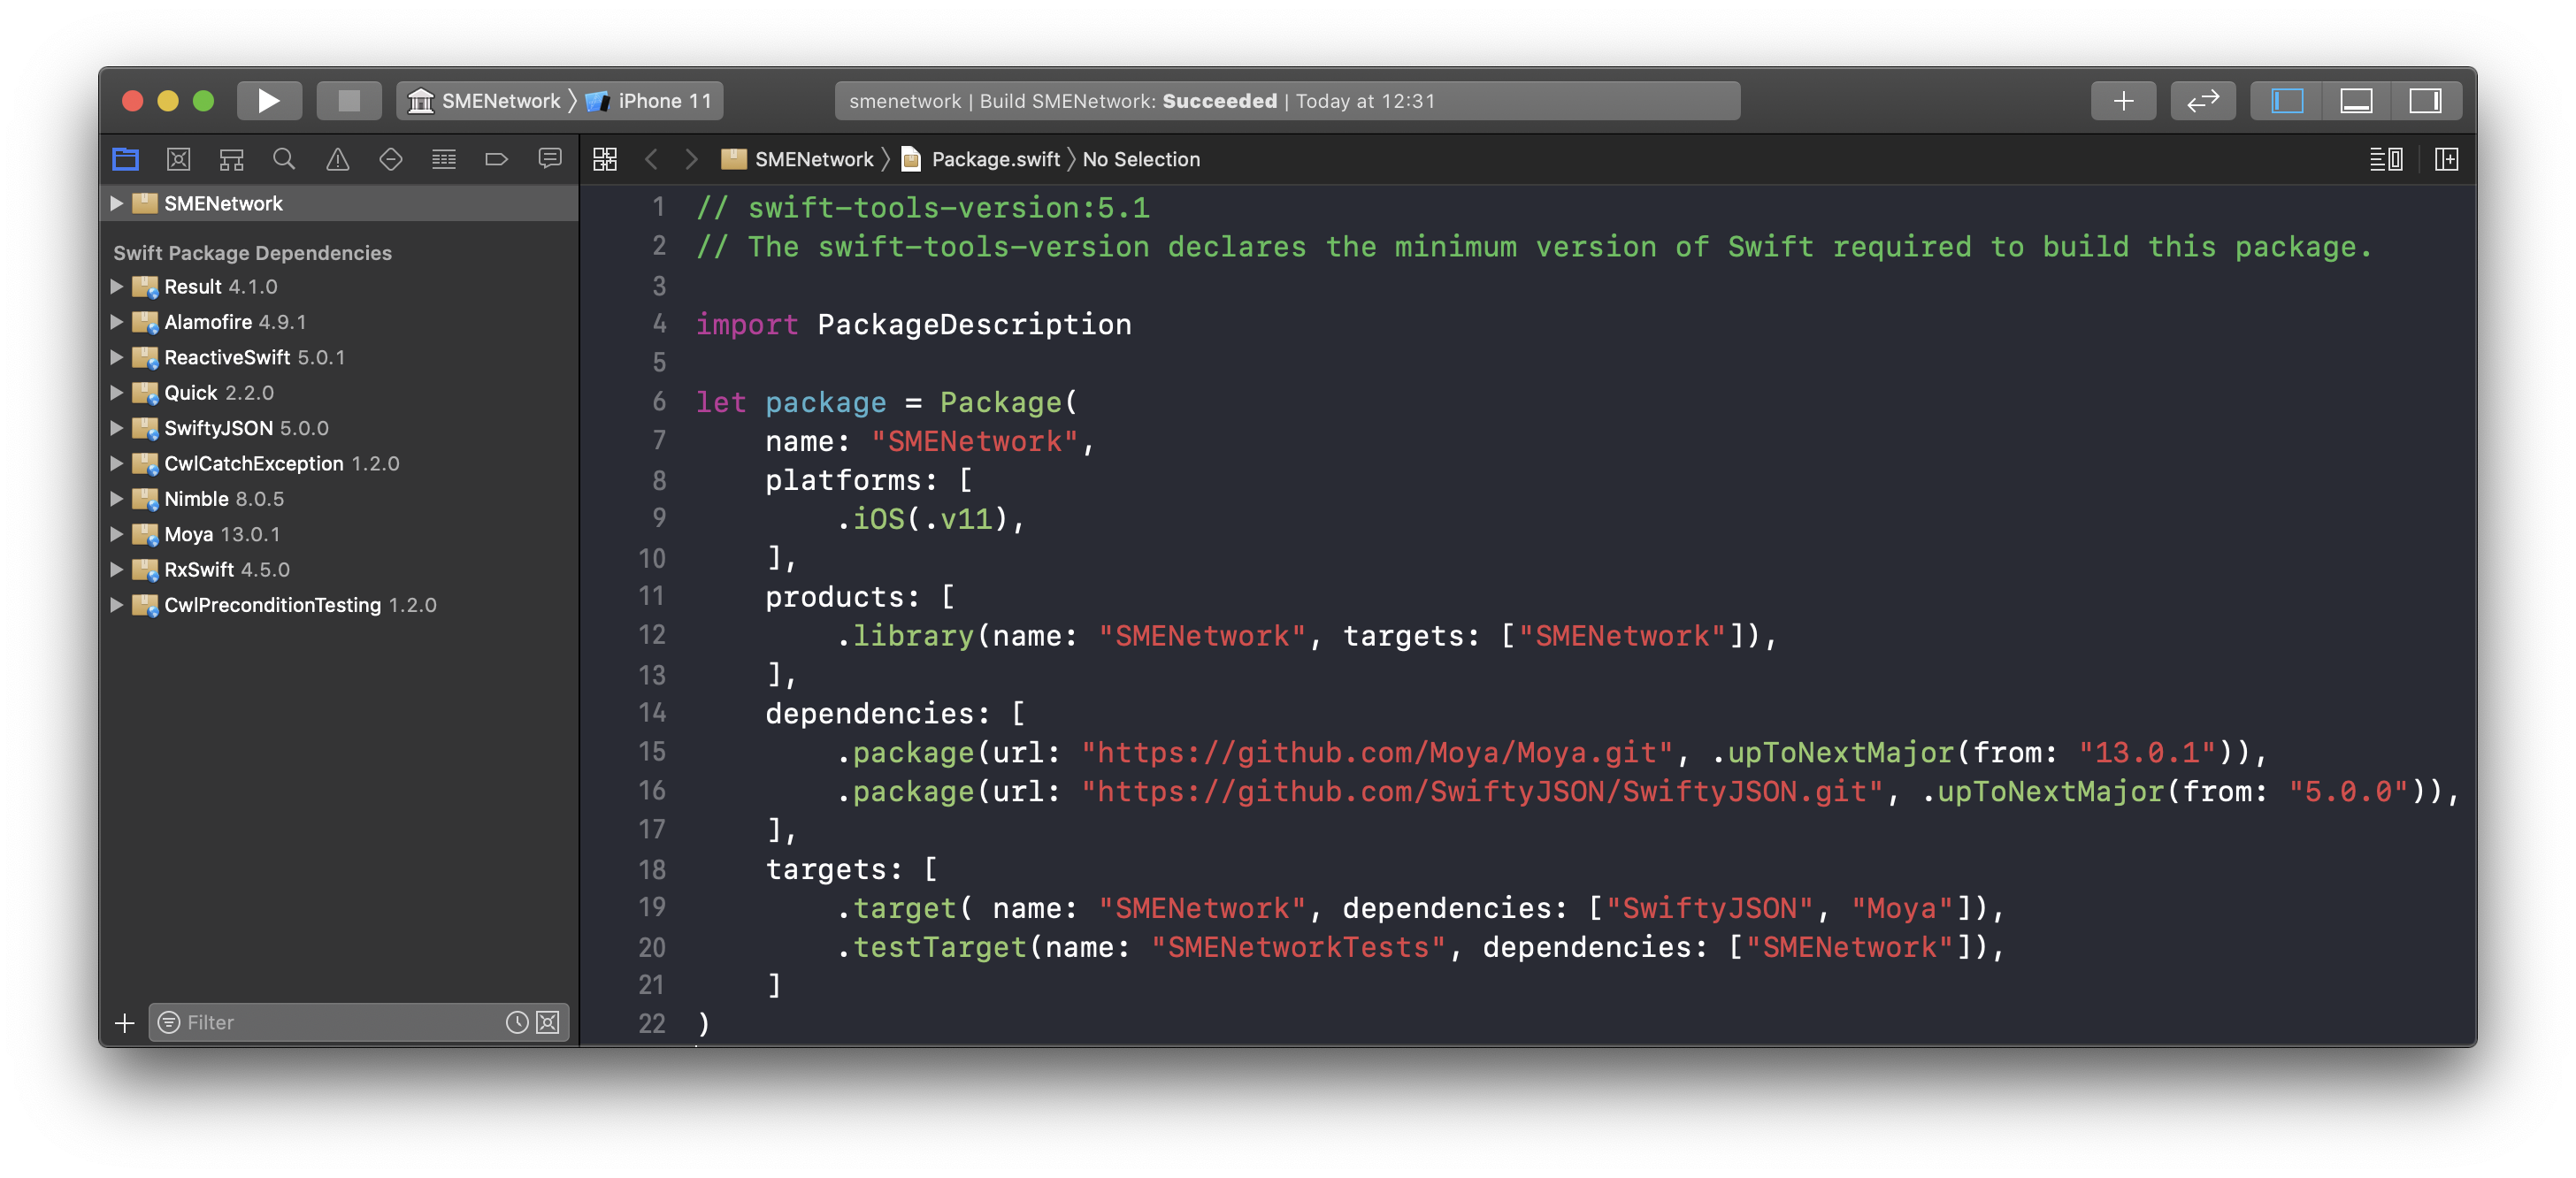The image size is (2576, 1178).
Task: Toggle the bottom Debug area
Action: tap(2356, 101)
